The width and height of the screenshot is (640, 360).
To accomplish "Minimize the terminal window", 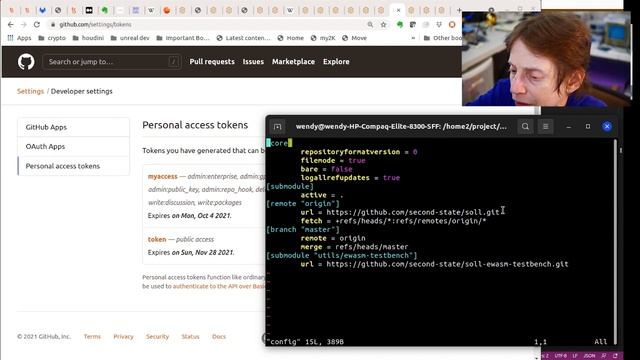I will (x=569, y=127).
